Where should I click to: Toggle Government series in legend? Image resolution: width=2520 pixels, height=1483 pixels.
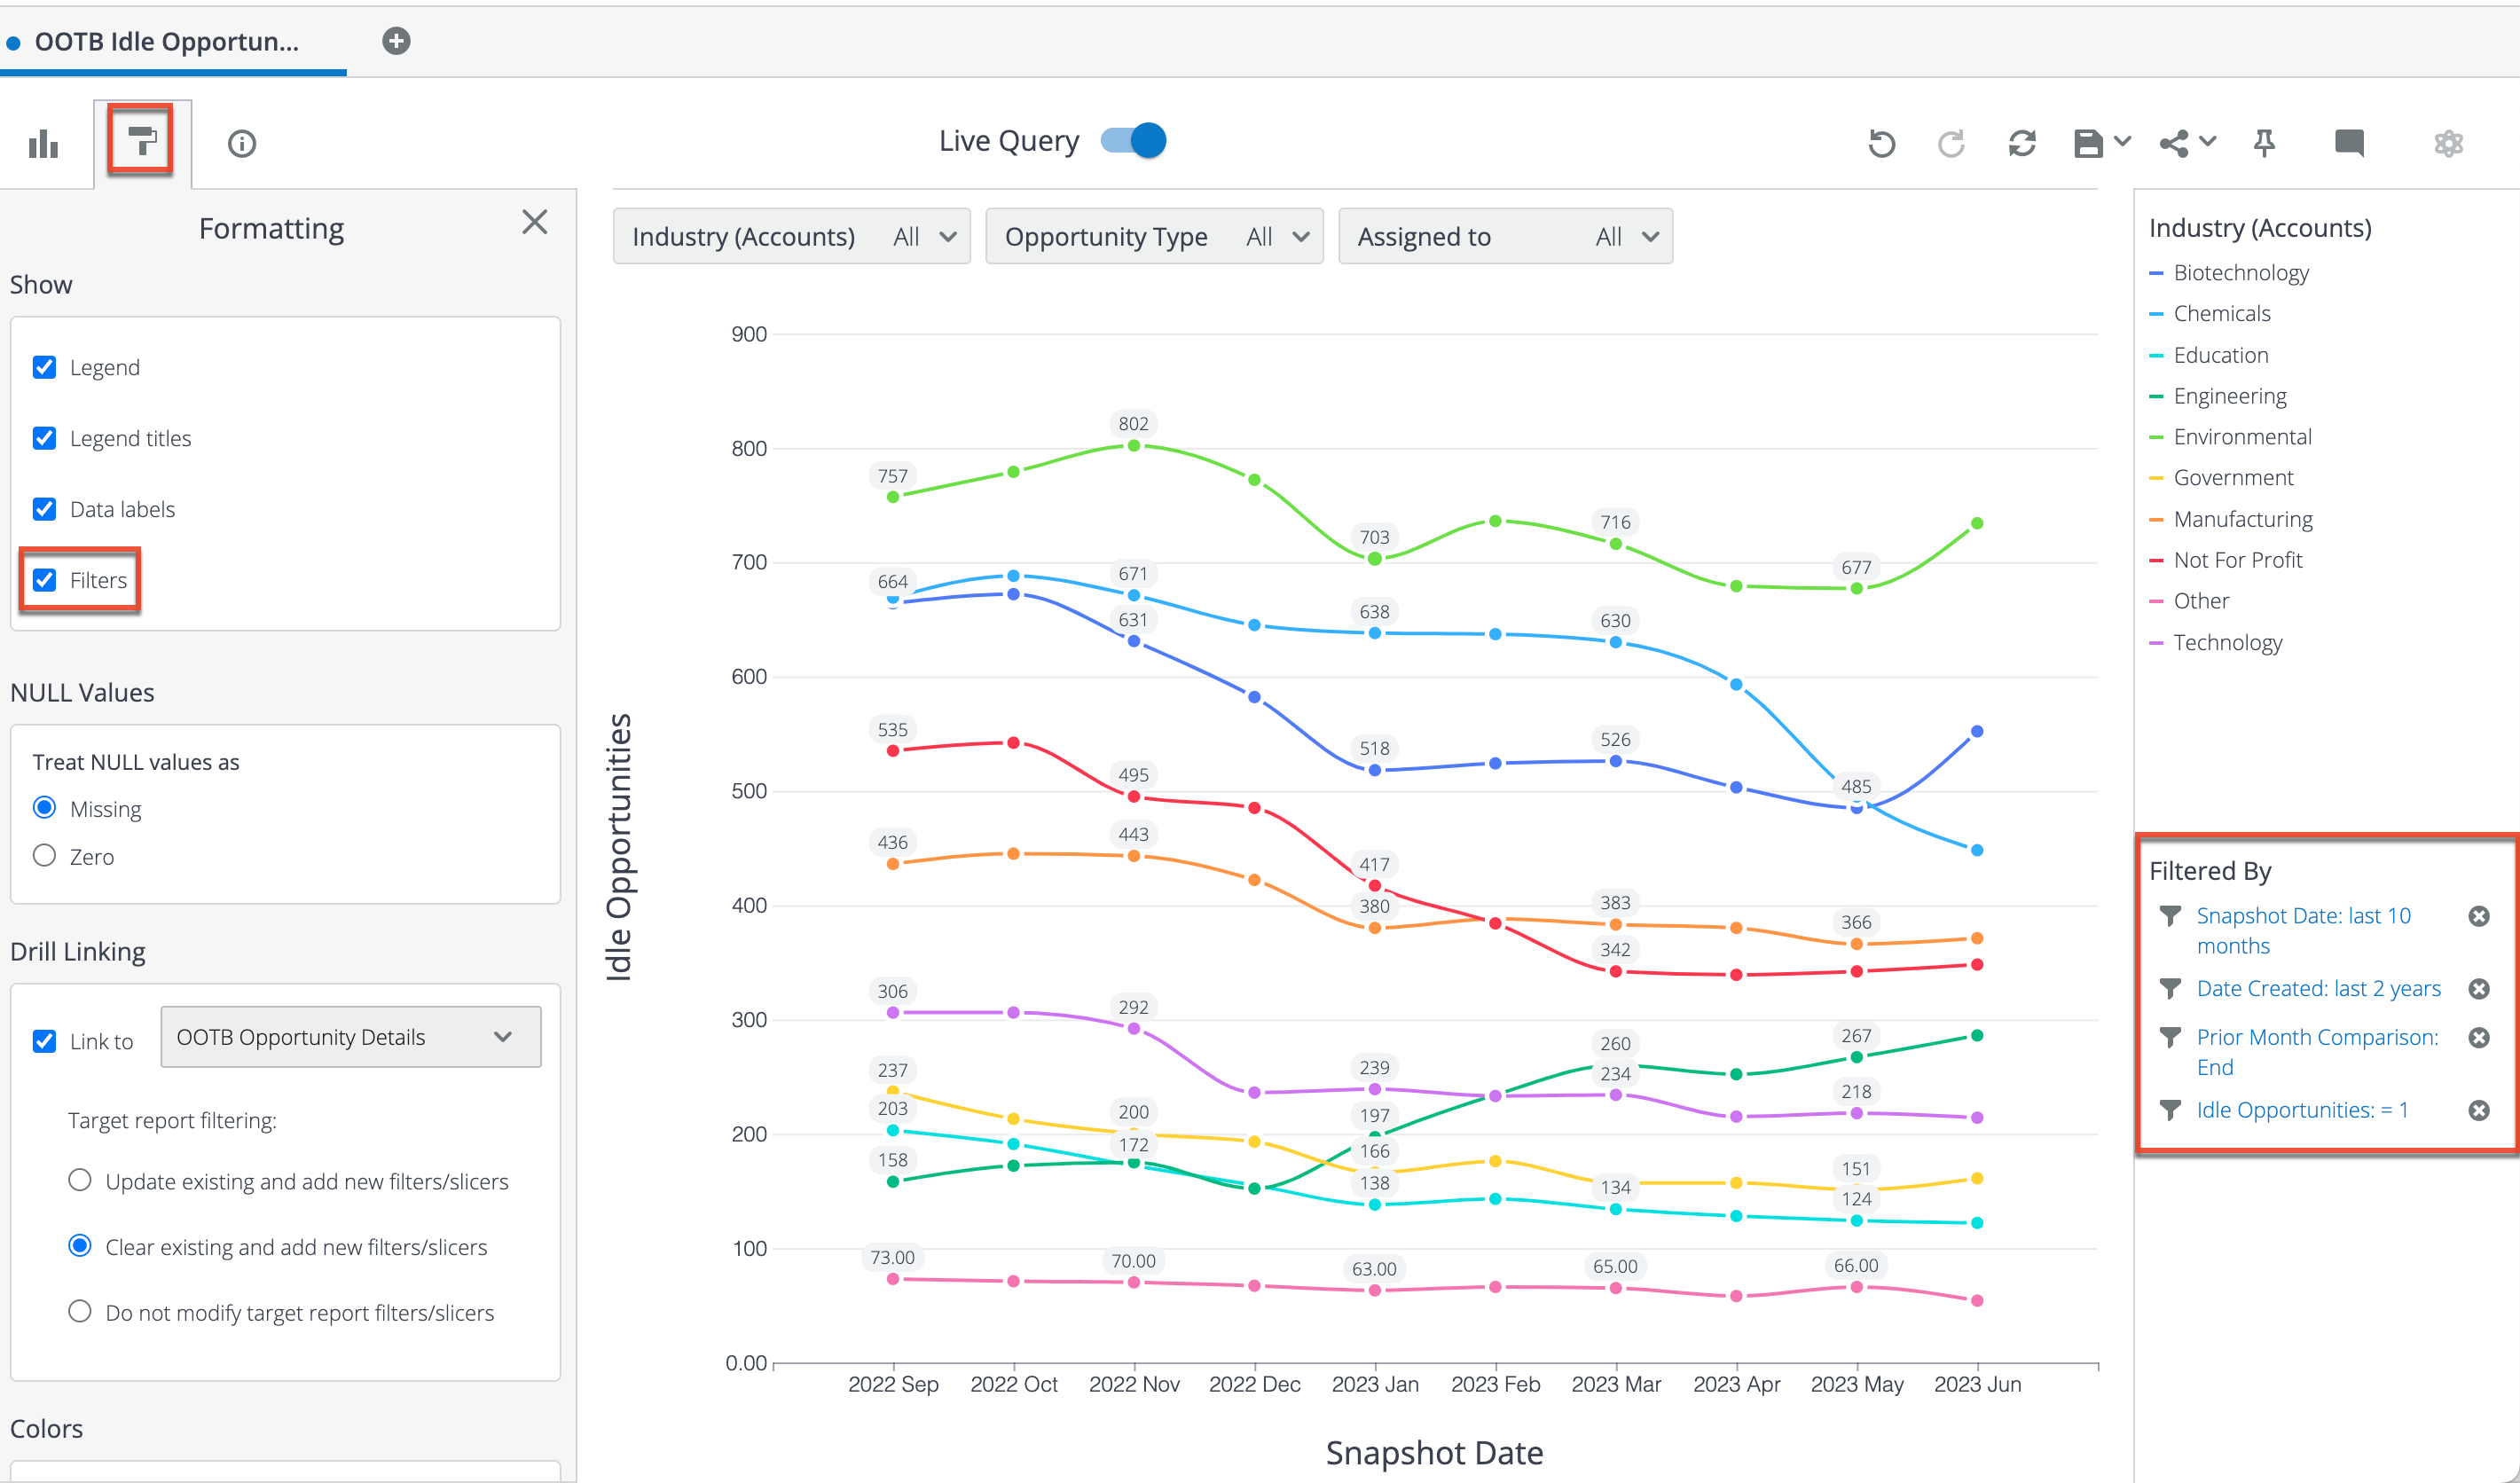point(2222,478)
